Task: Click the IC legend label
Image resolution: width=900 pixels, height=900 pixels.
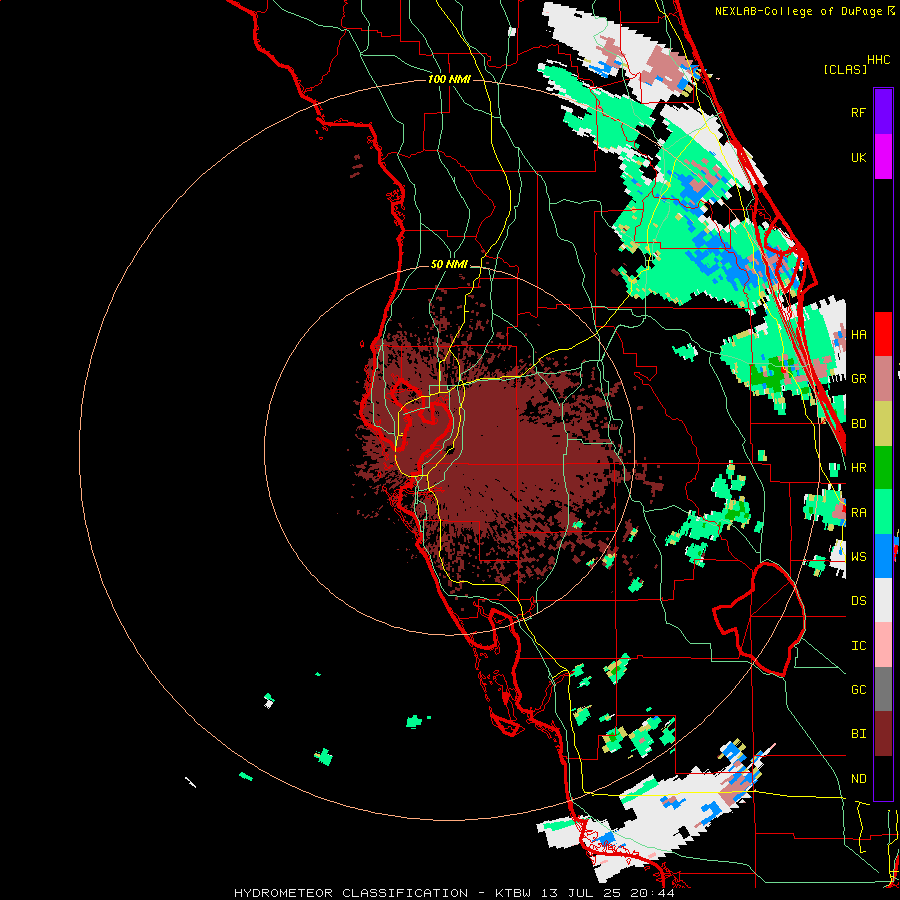Action: click(858, 646)
